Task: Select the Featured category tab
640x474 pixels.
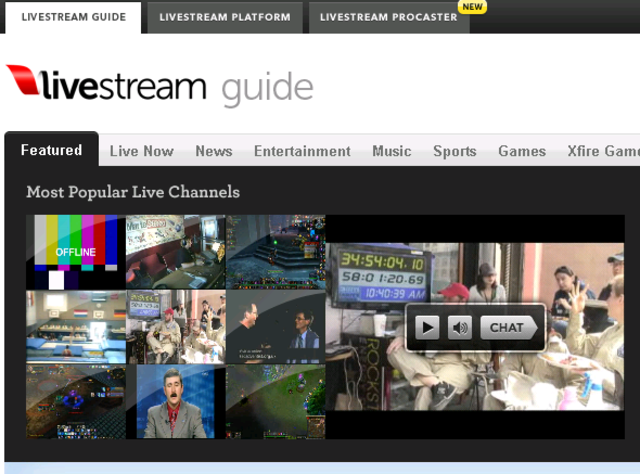Action: click(51, 150)
